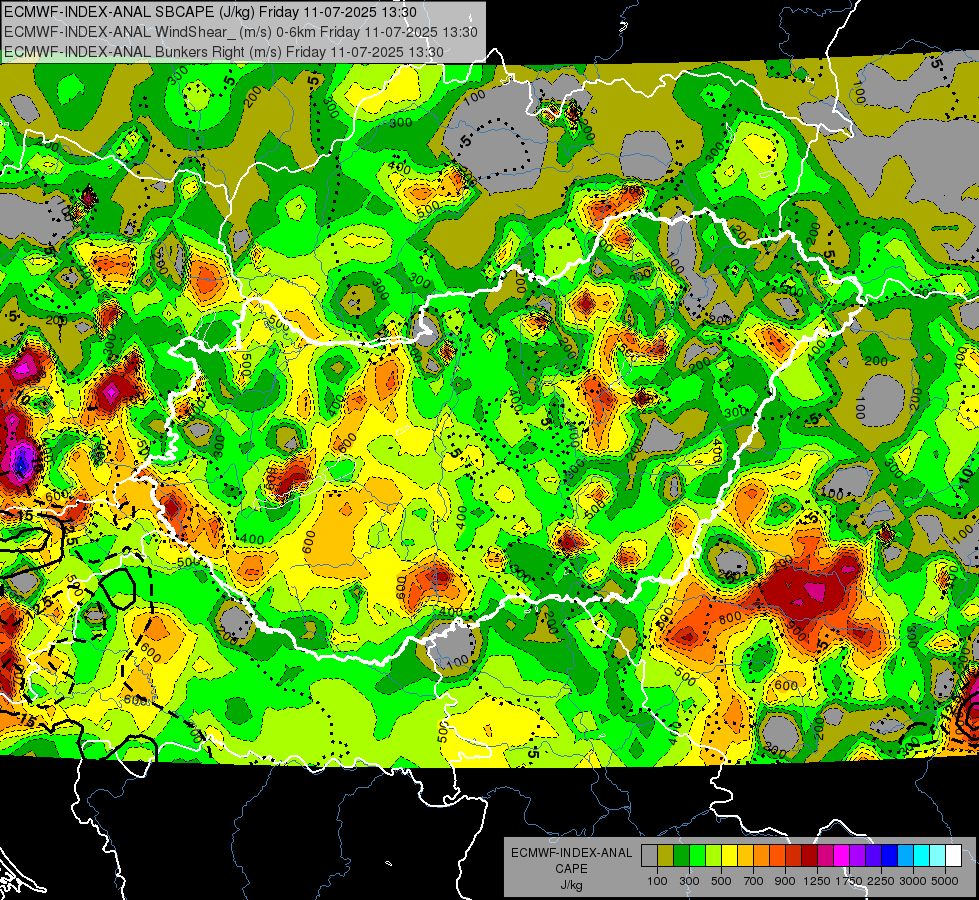Click the sky blue legend swatch
979x900 pixels.
point(905,856)
